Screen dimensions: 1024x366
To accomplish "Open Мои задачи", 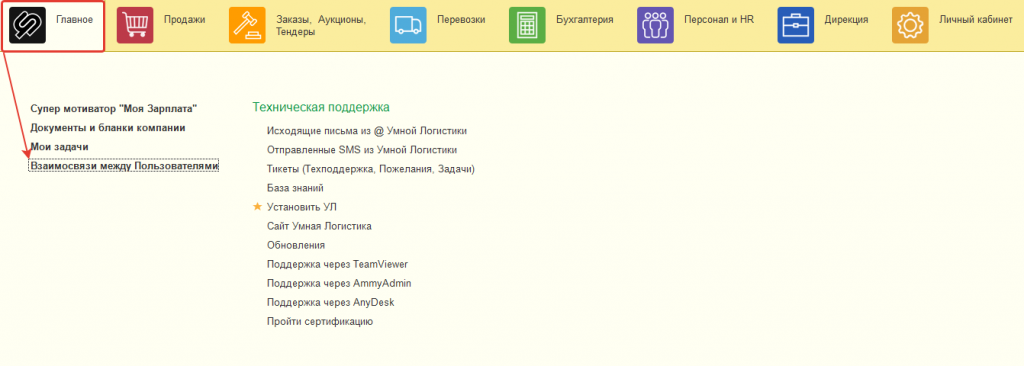I will pyautogui.click(x=59, y=147).
